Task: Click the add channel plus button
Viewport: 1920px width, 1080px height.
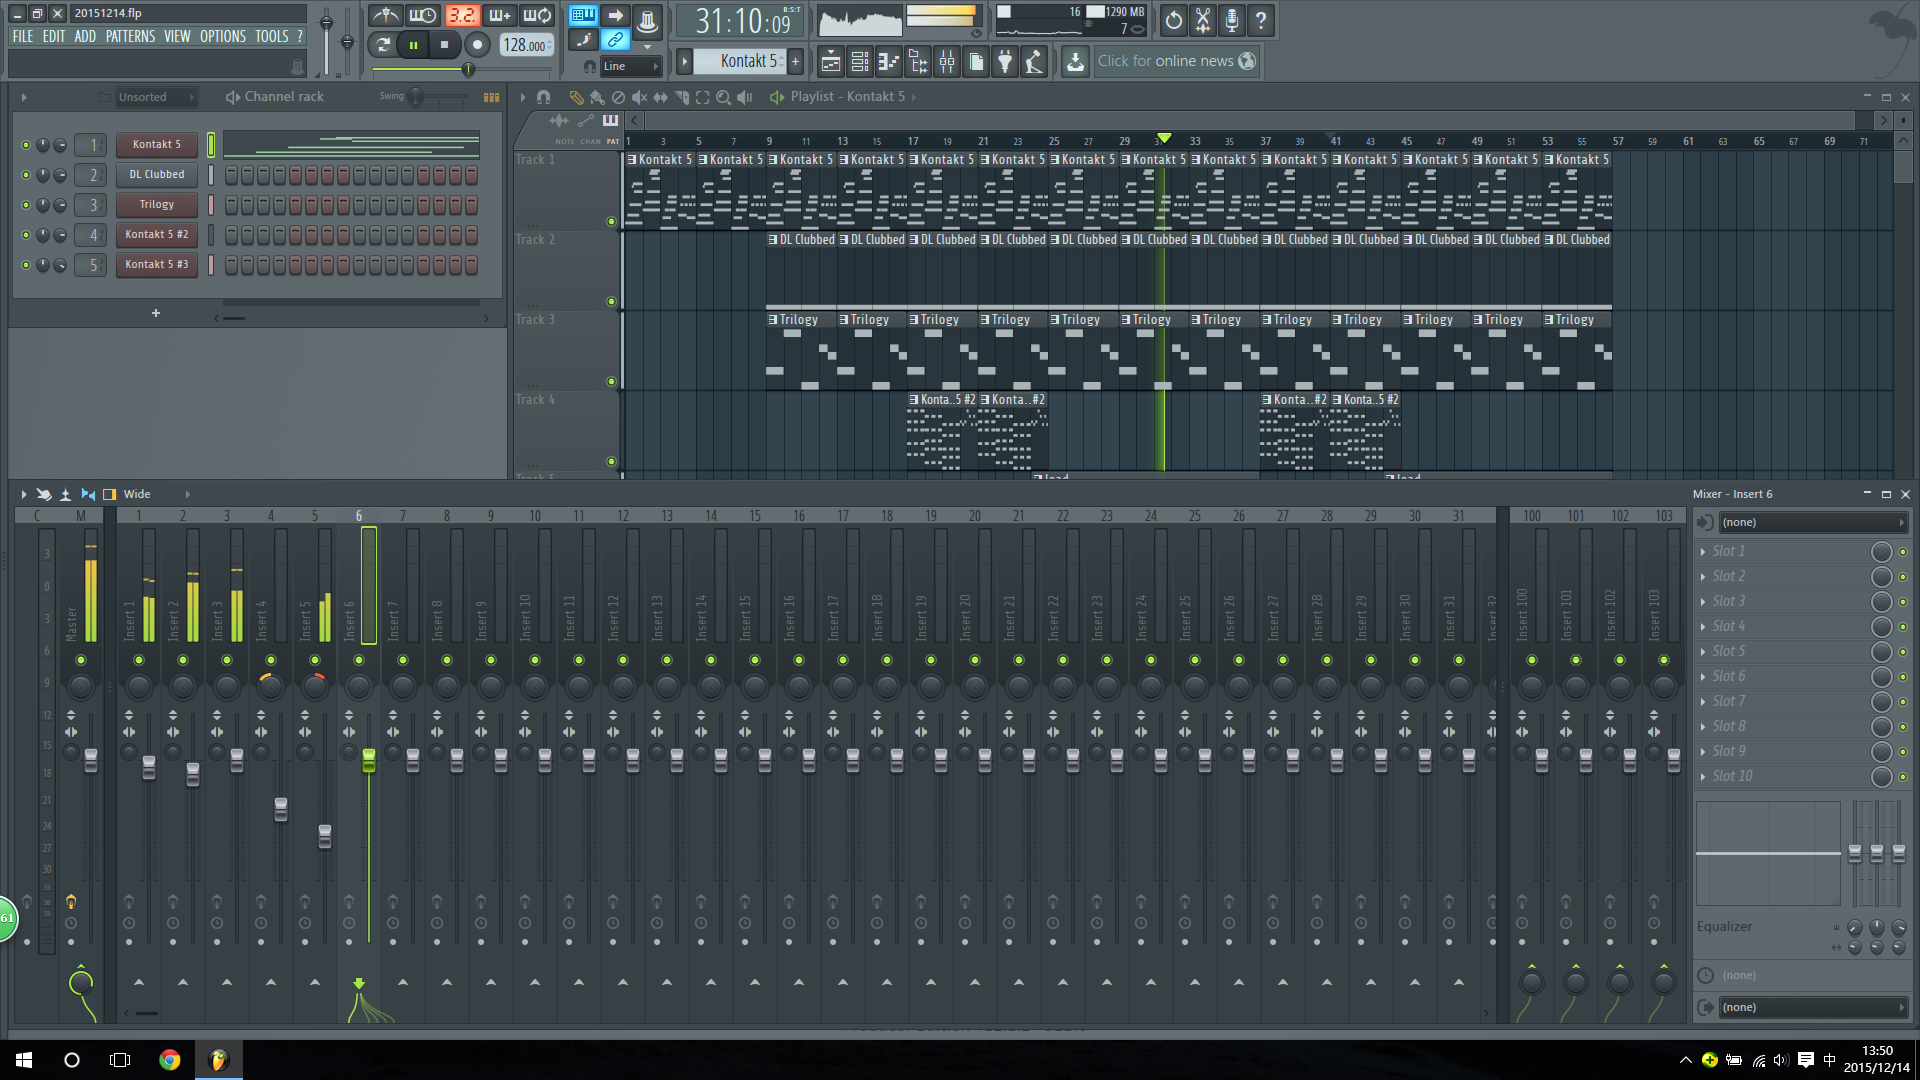Action: tap(156, 314)
